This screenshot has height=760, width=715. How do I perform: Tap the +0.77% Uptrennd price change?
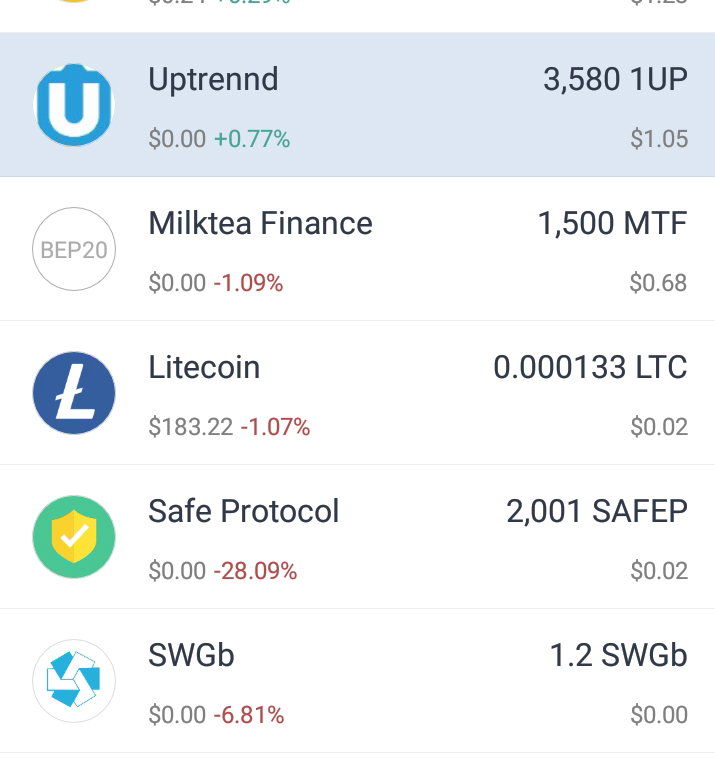click(x=252, y=139)
